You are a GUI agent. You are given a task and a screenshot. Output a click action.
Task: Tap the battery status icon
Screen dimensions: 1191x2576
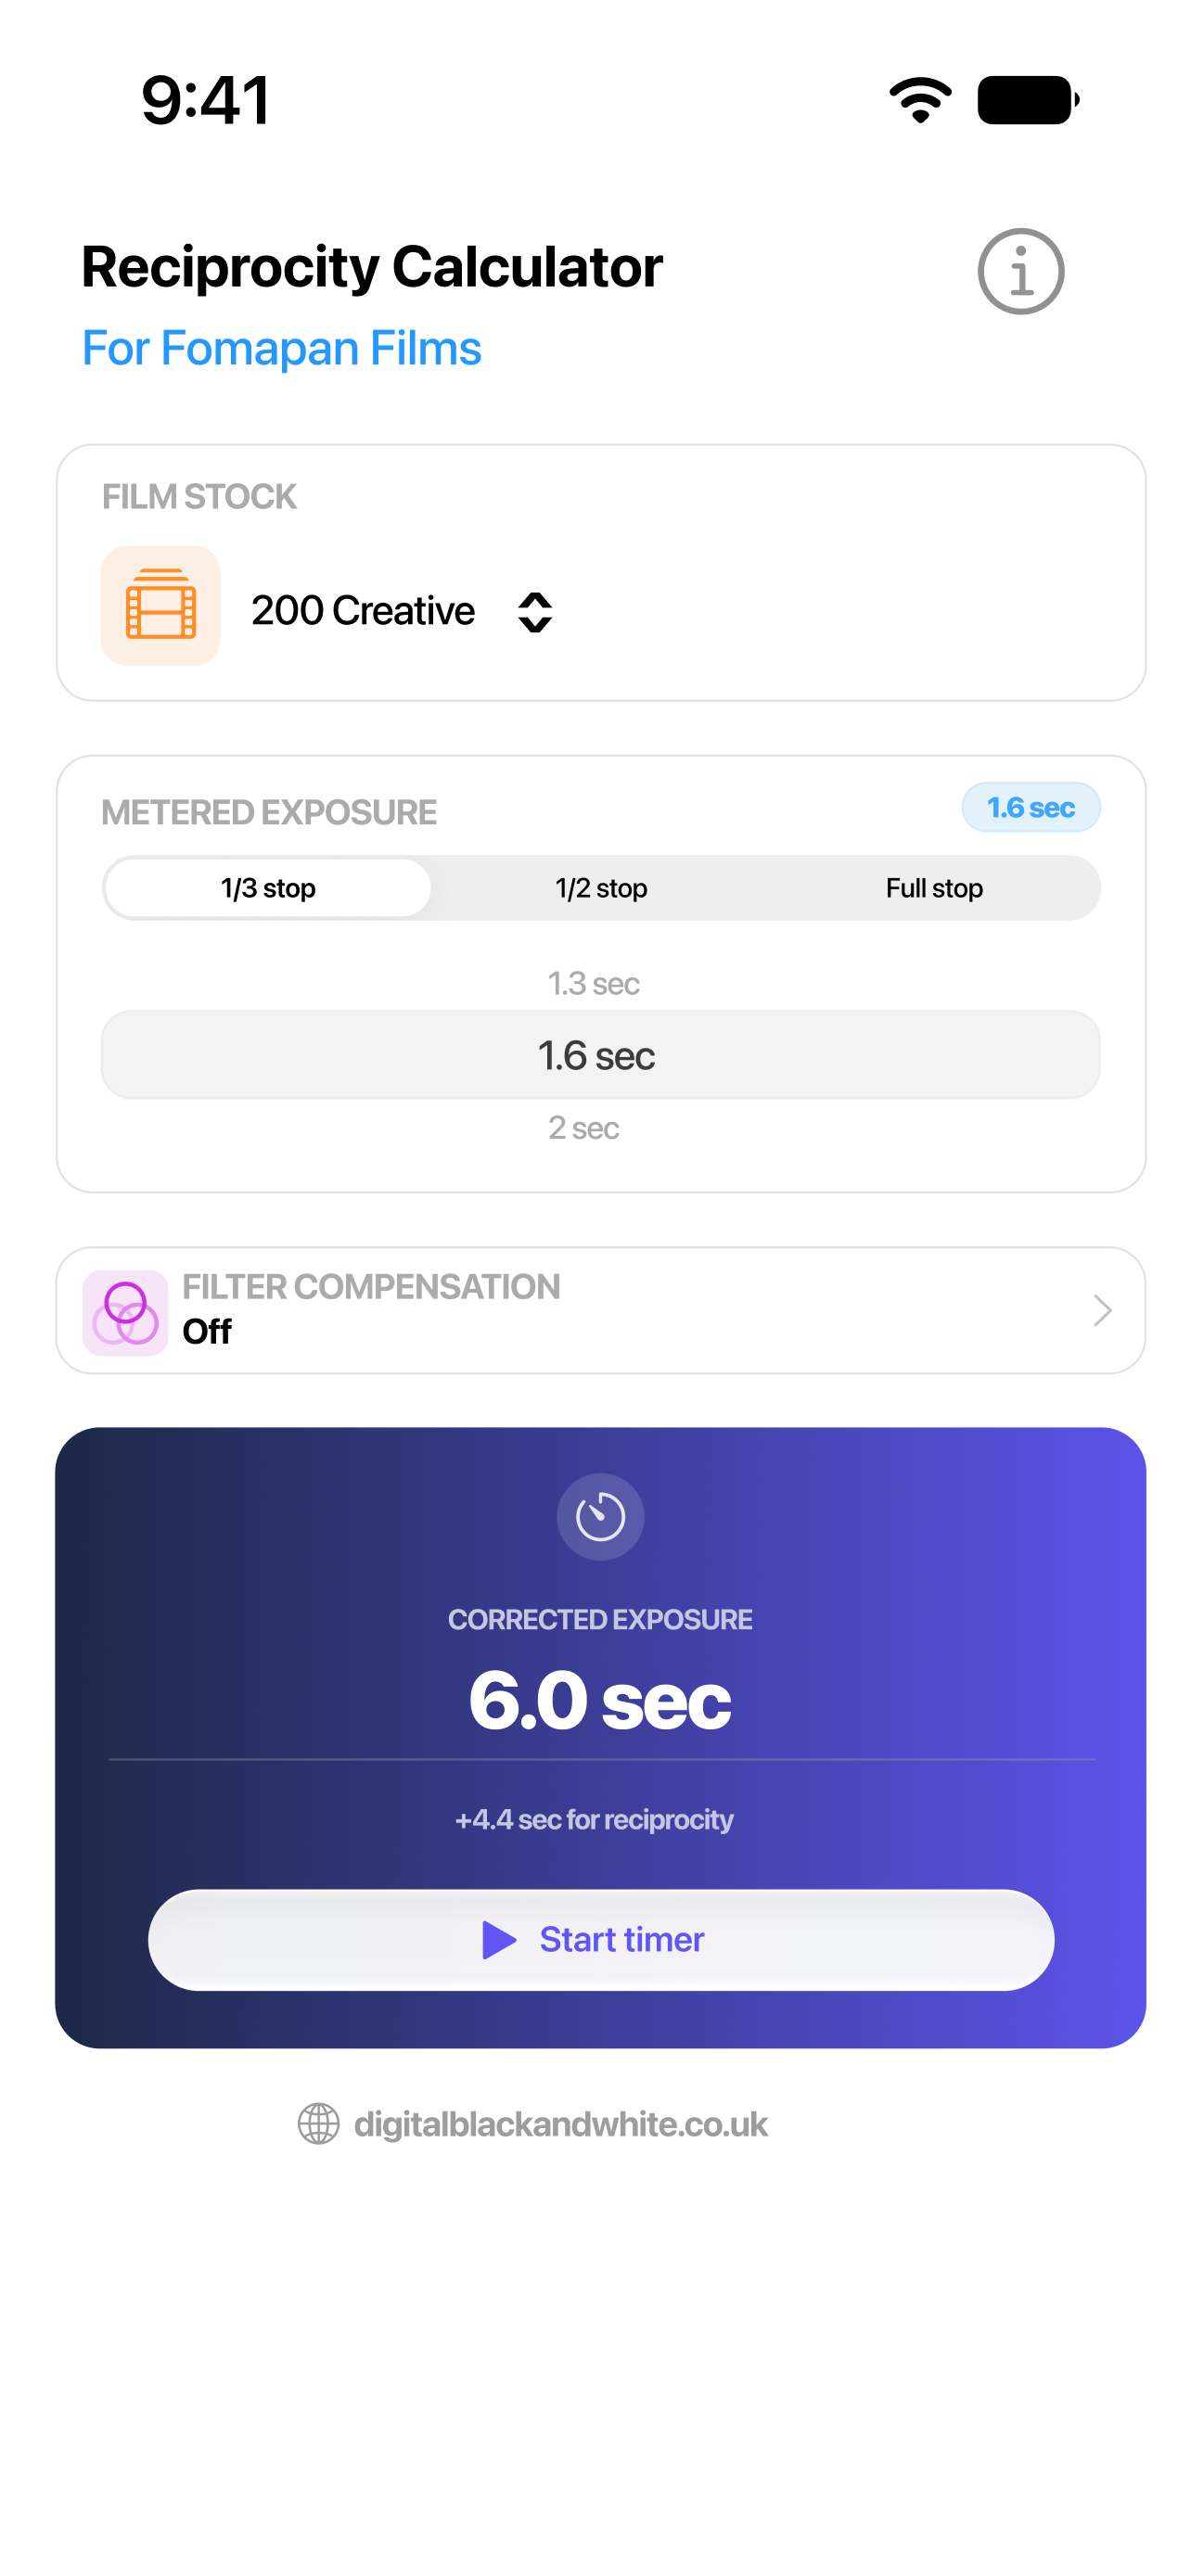(1028, 100)
